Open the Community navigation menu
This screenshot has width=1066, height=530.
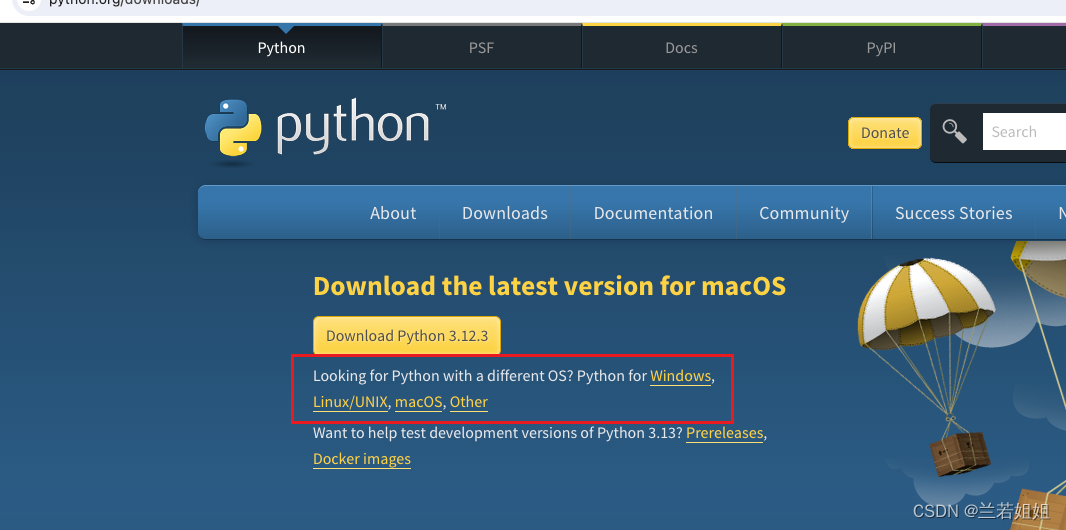(x=804, y=213)
